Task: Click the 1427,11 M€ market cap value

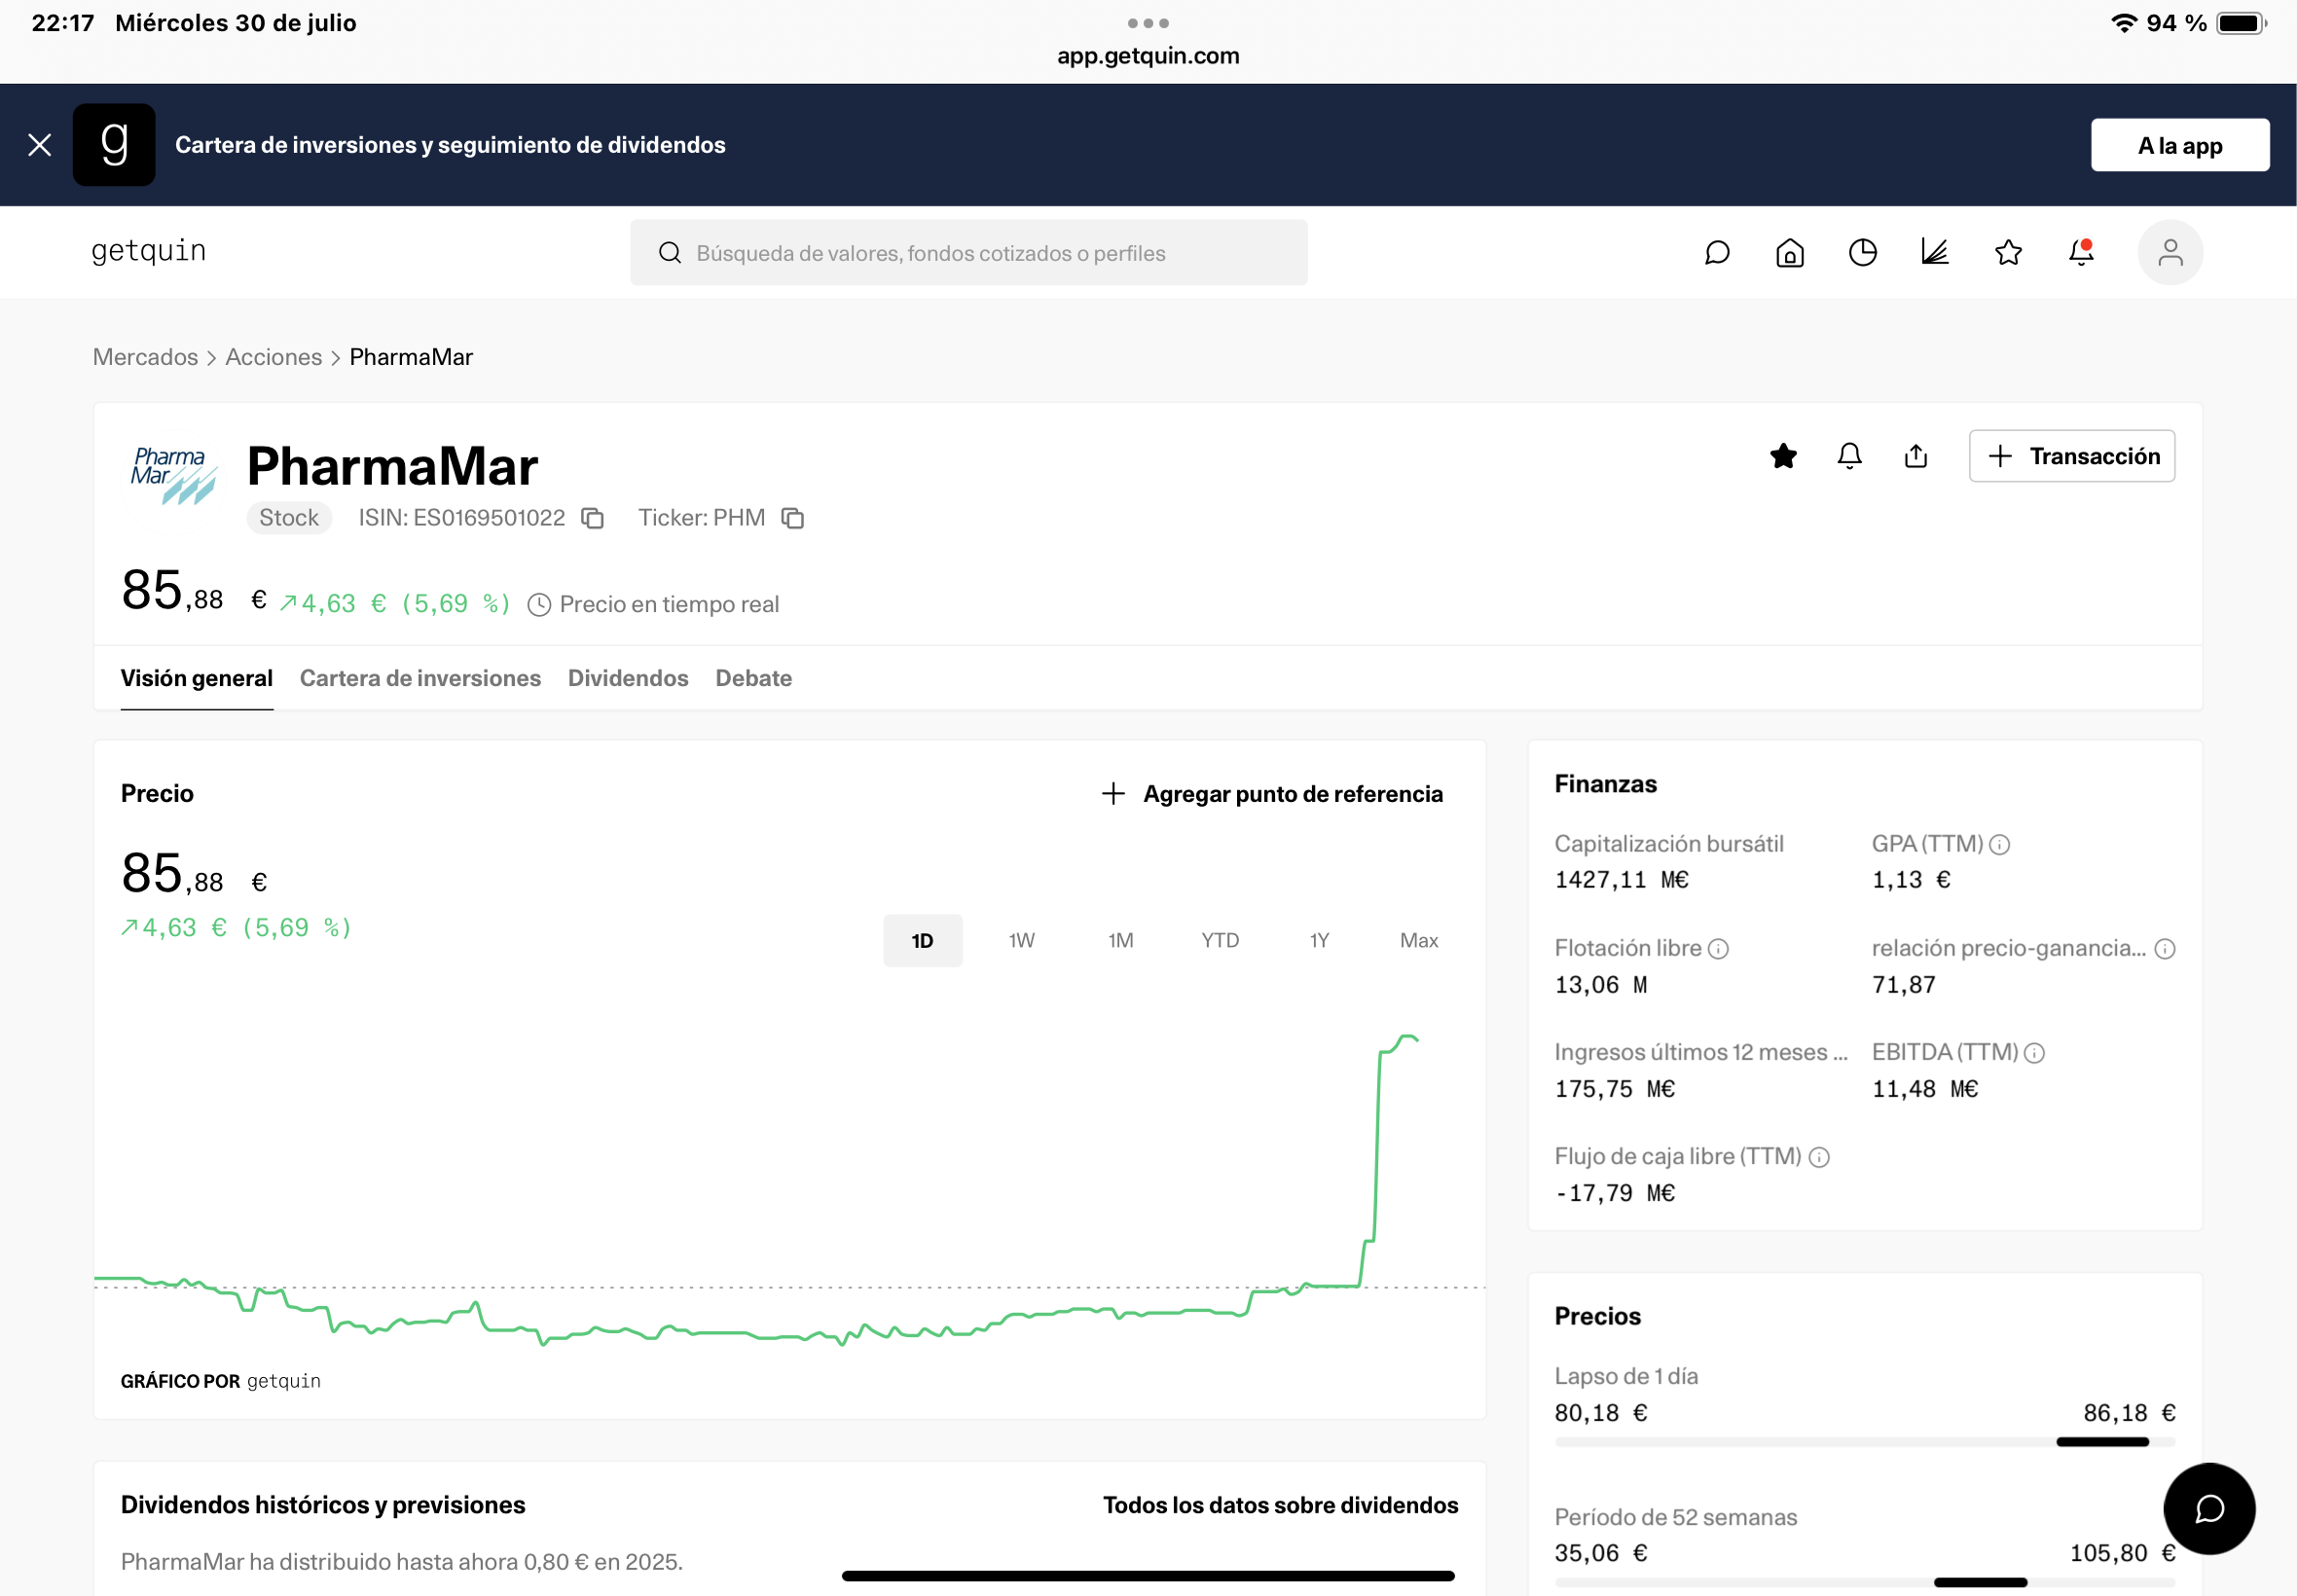Action: tap(1621, 880)
